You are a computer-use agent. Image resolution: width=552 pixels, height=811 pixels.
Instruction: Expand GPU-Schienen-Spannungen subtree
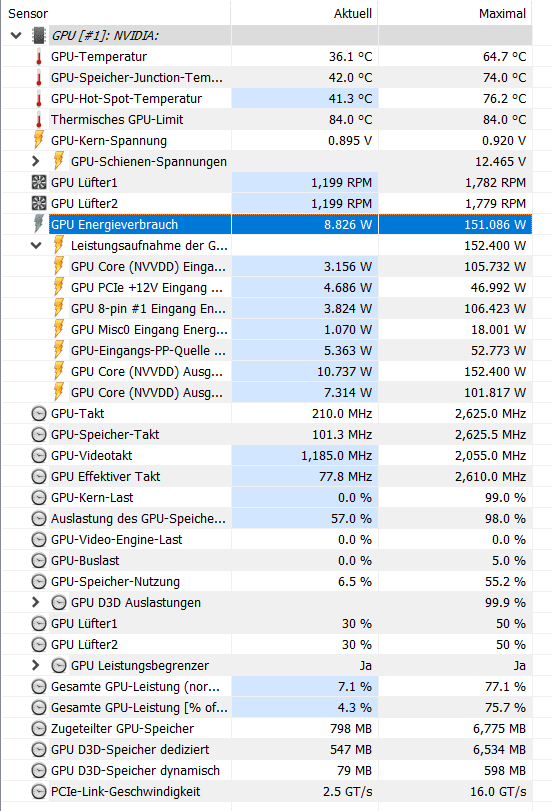point(36,161)
